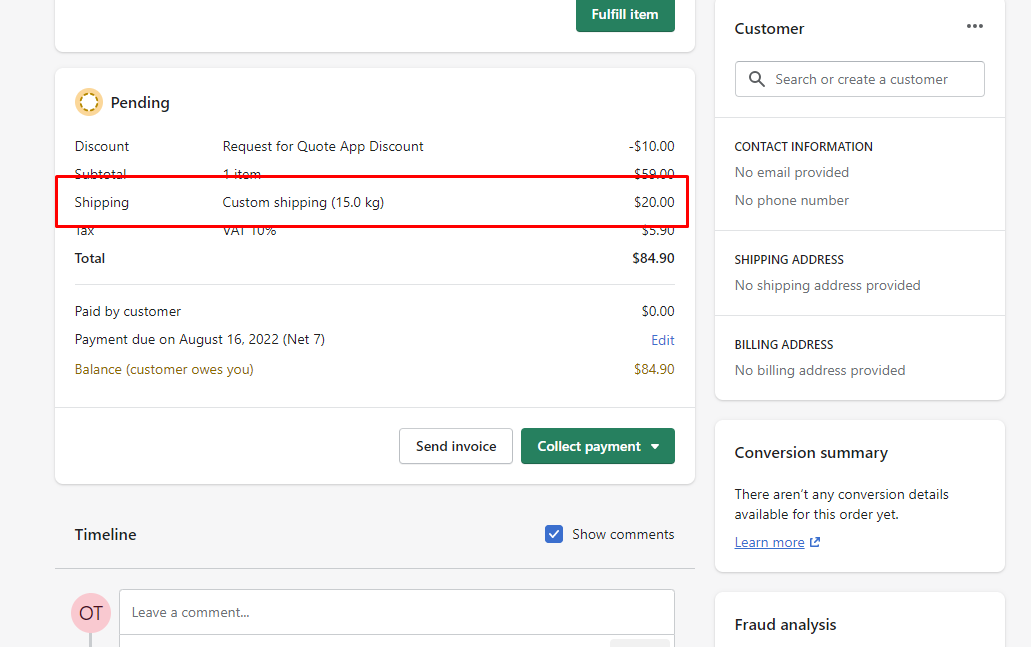1031x647 pixels.
Task: Click into the Leave a comment box
Action: click(x=396, y=612)
